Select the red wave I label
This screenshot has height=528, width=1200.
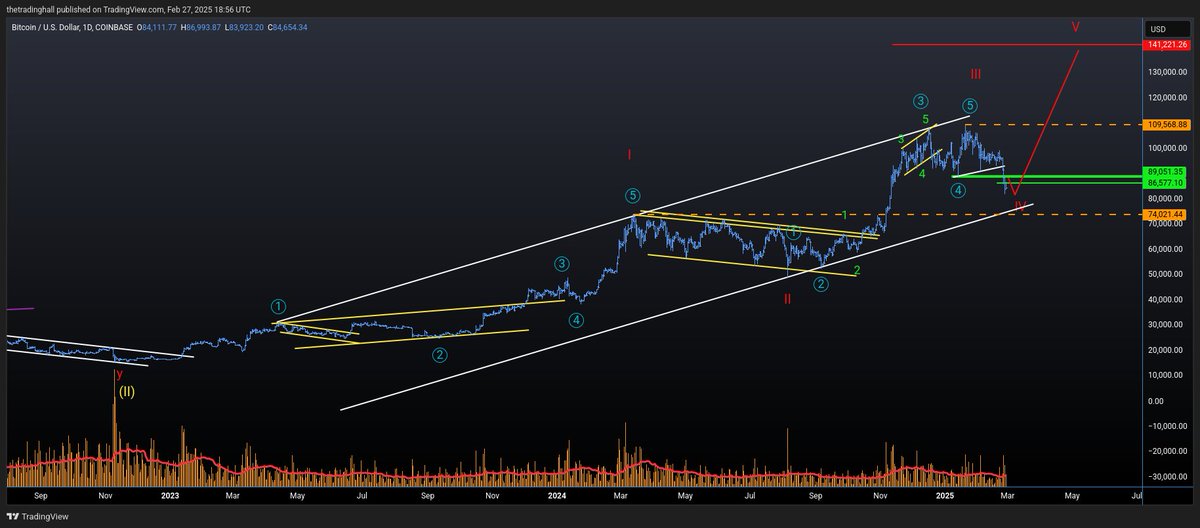[x=629, y=155]
